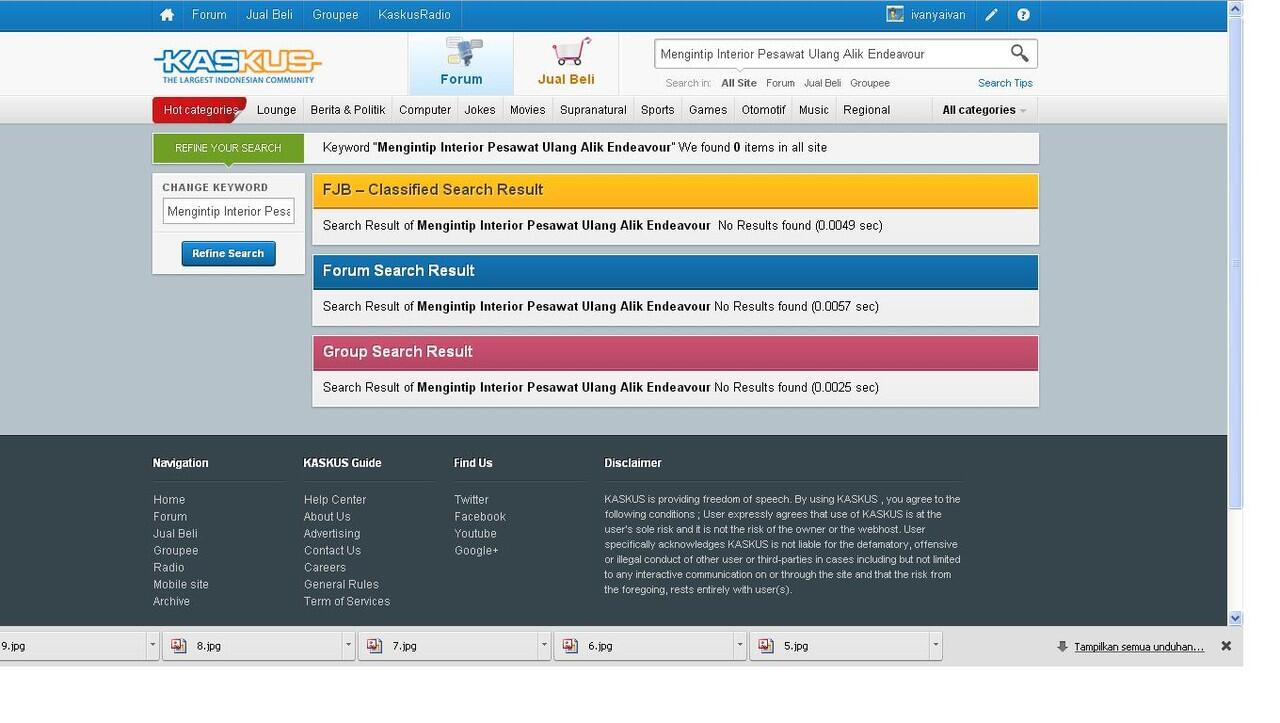Select the Movies category

(x=527, y=110)
